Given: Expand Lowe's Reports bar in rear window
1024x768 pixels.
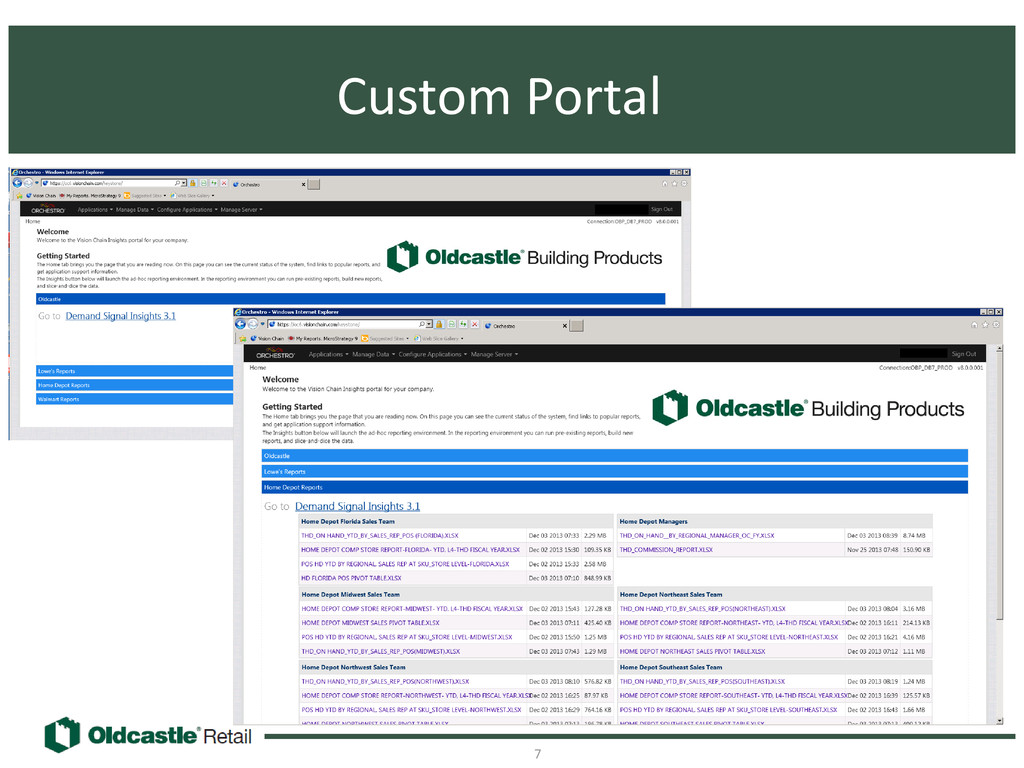Looking at the screenshot, I should click(x=135, y=371).
